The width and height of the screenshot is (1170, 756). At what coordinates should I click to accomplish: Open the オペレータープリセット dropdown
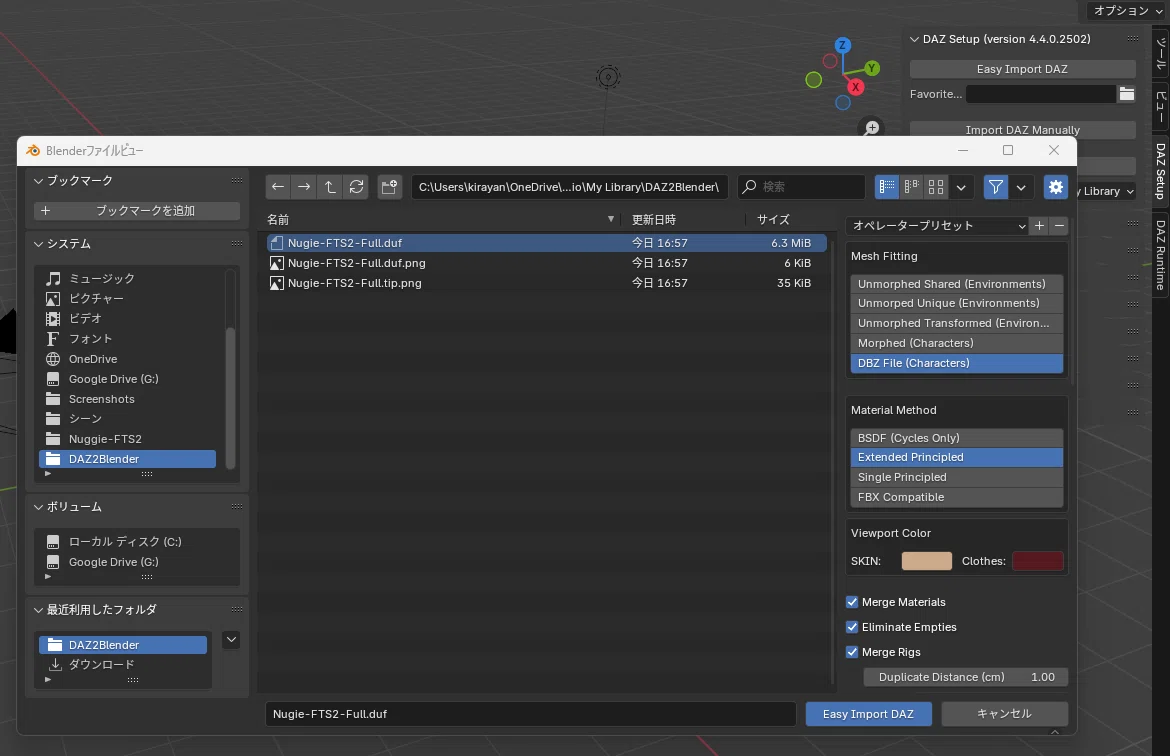(937, 225)
